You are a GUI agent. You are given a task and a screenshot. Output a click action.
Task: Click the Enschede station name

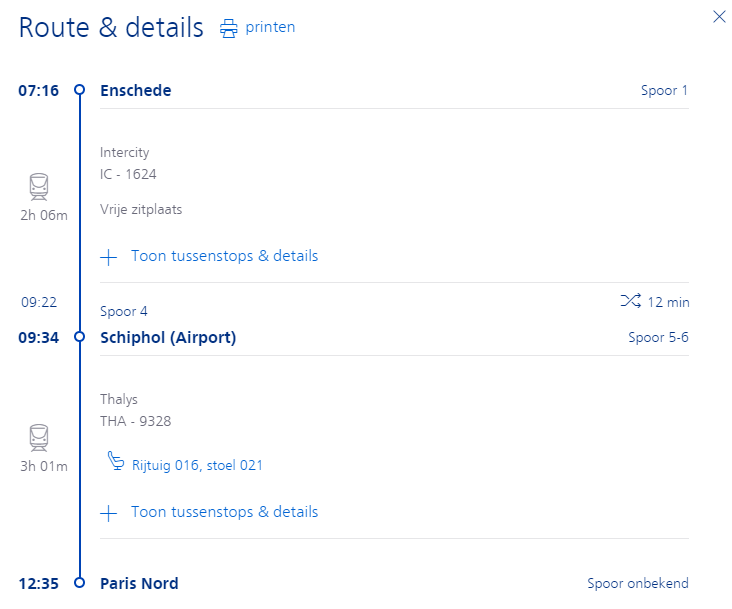coord(136,91)
